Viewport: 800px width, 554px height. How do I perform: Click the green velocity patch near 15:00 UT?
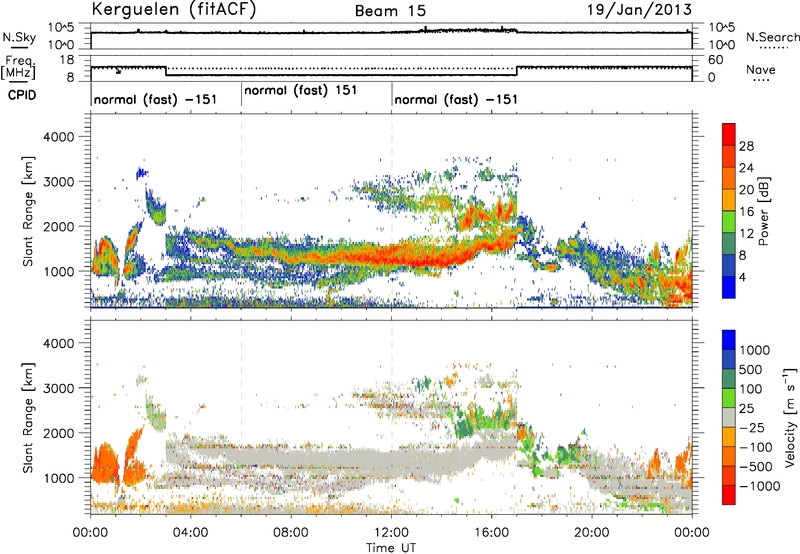click(x=463, y=426)
